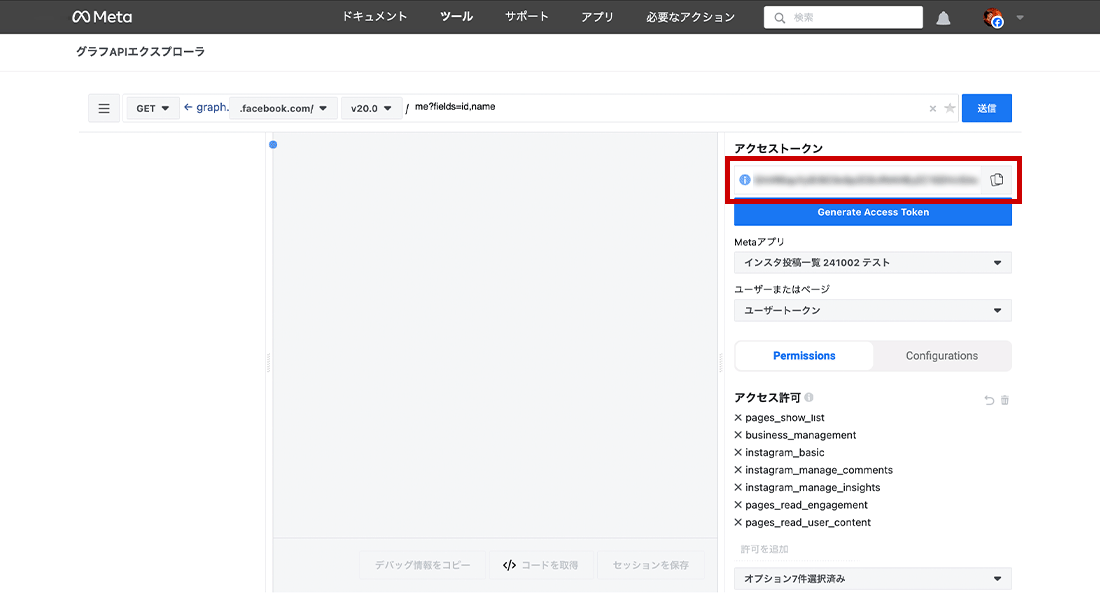The width and height of the screenshot is (1100, 600).
Task: Click the info icon beside アクセス許可
Action: pyautogui.click(x=809, y=397)
